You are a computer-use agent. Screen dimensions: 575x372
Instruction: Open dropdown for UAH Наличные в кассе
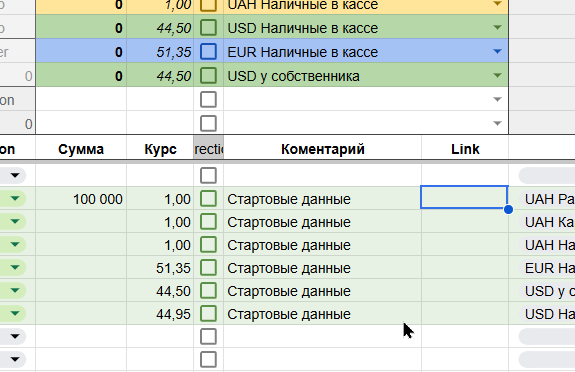(x=497, y=4)
